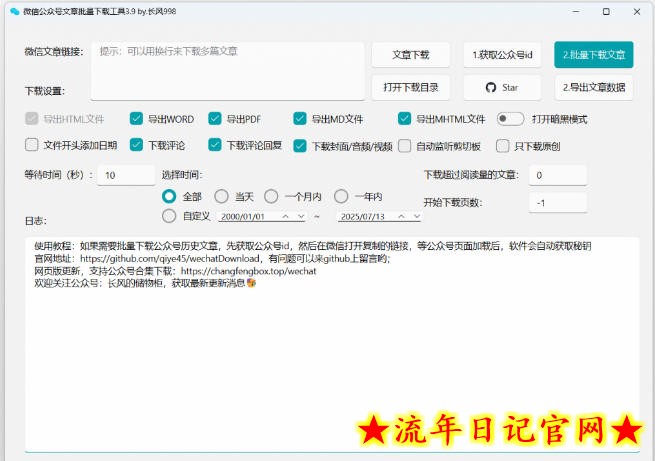Click the app icon in title bar
The width and height of the screenshot is (655, 461).
(x=15, y=11)
